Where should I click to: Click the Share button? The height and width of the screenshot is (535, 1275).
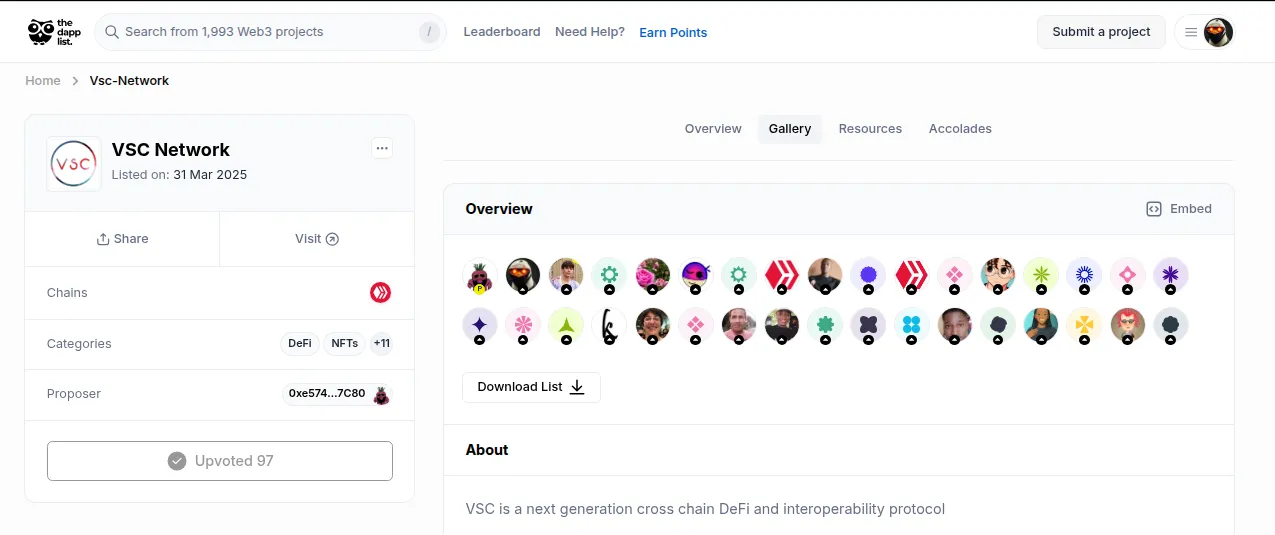point(122,239)
